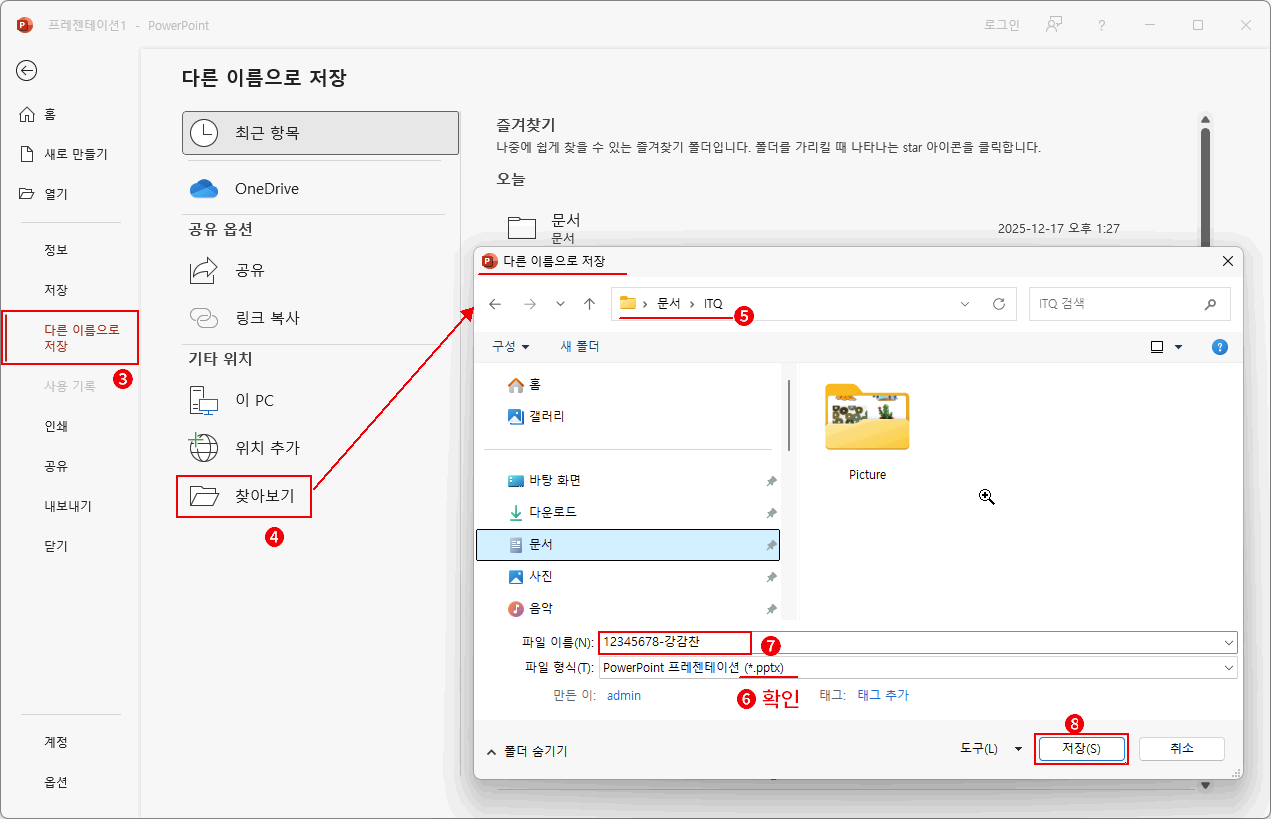
Task: Click the 링크 복사 (Copy link) icon
Action: [203, 317]
